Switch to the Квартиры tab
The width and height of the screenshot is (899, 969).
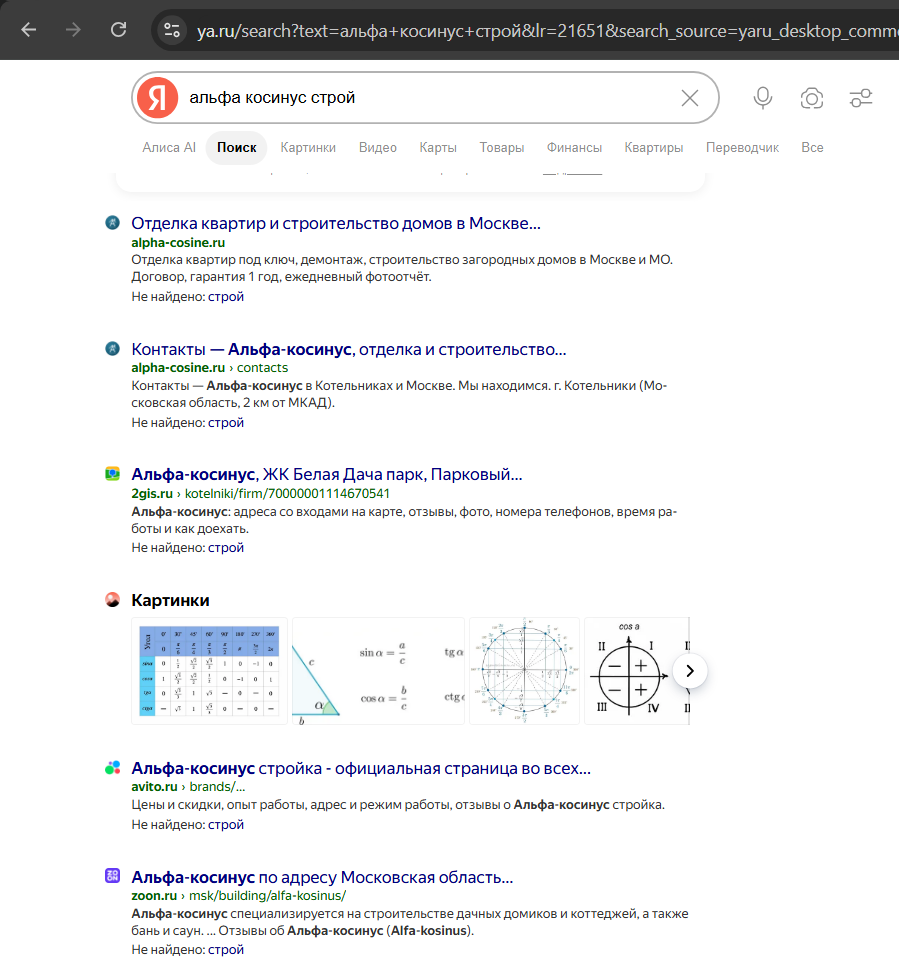(654, 148)
